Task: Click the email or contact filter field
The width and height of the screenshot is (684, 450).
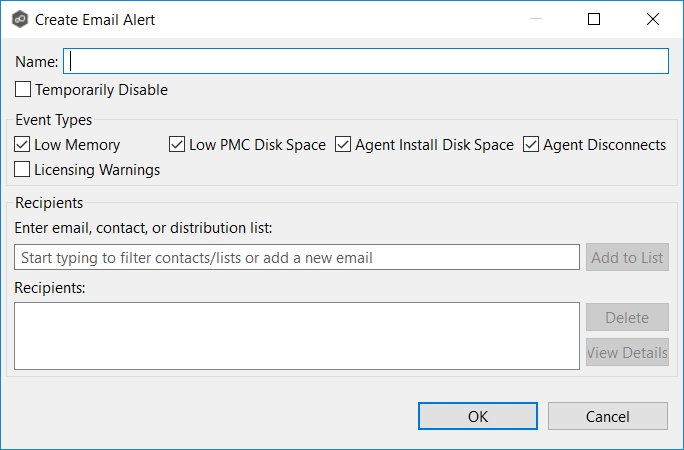Action: pos(297,258)
